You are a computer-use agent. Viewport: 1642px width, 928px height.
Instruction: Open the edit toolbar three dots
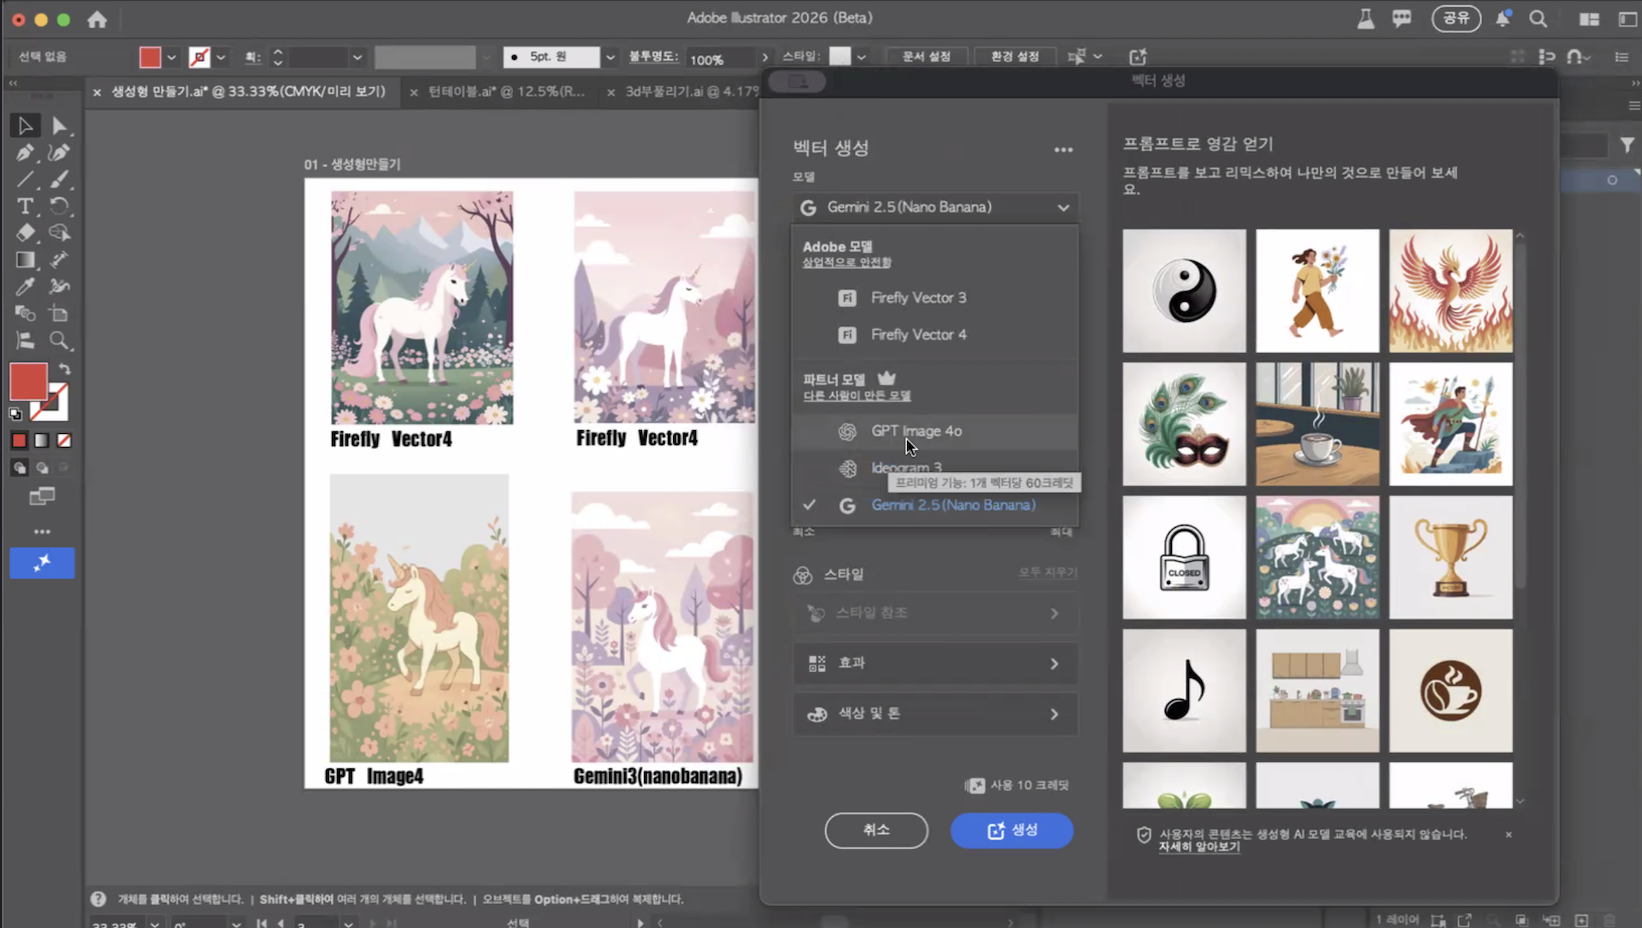[42, 532]
